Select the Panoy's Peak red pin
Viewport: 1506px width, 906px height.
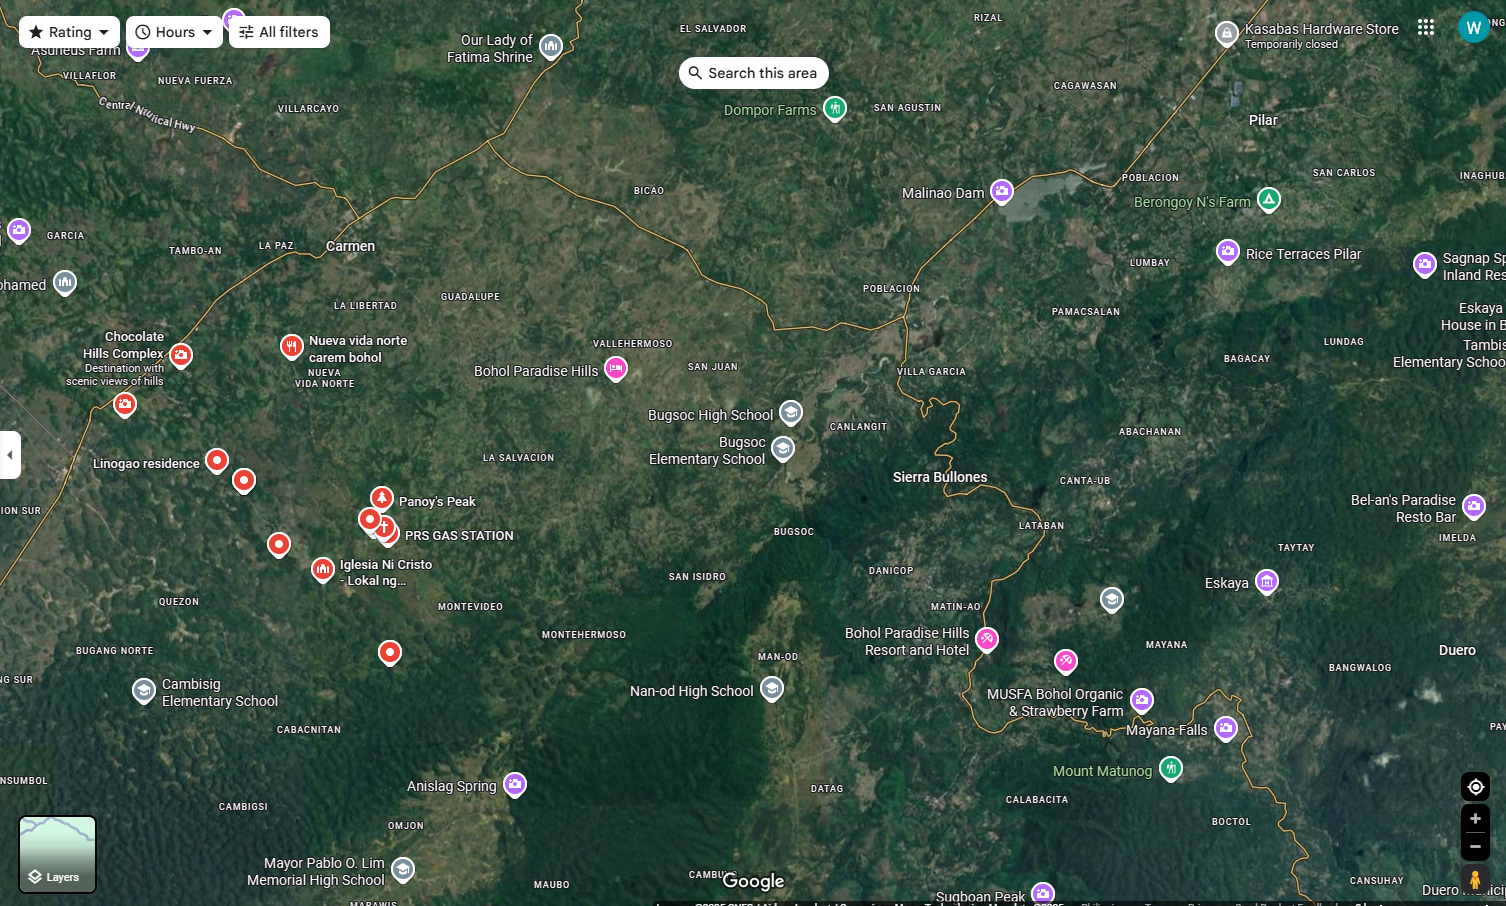coord(381,497)
